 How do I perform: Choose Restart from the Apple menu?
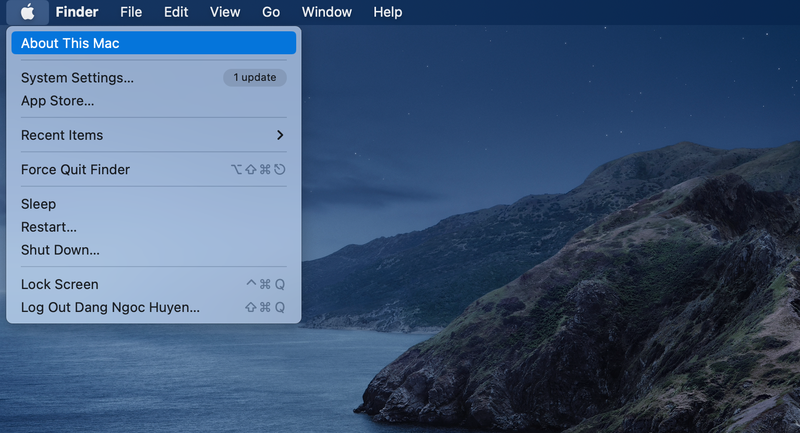point(154,227)
